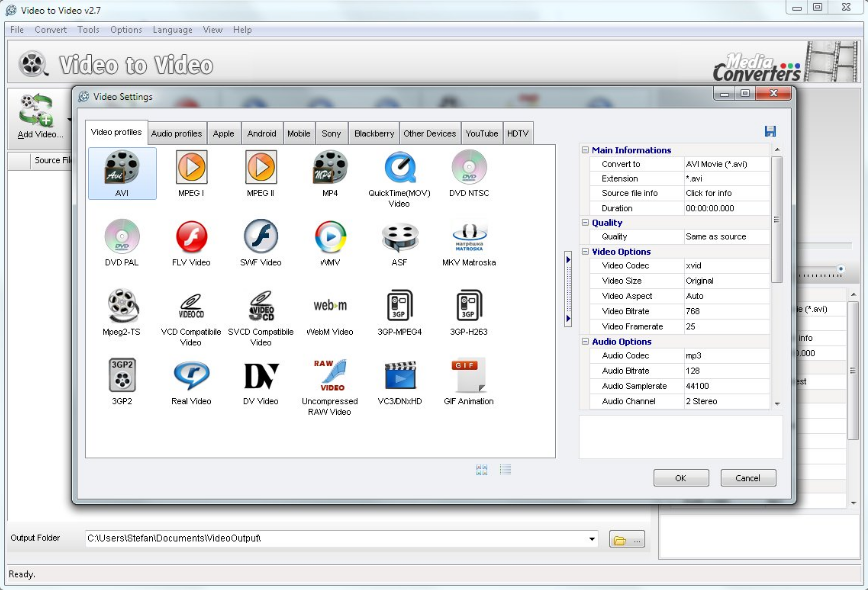The height and width of the screenshot is (590, 868).
Task: Select the DV Video format icon
Action: [x=261, y=375]
